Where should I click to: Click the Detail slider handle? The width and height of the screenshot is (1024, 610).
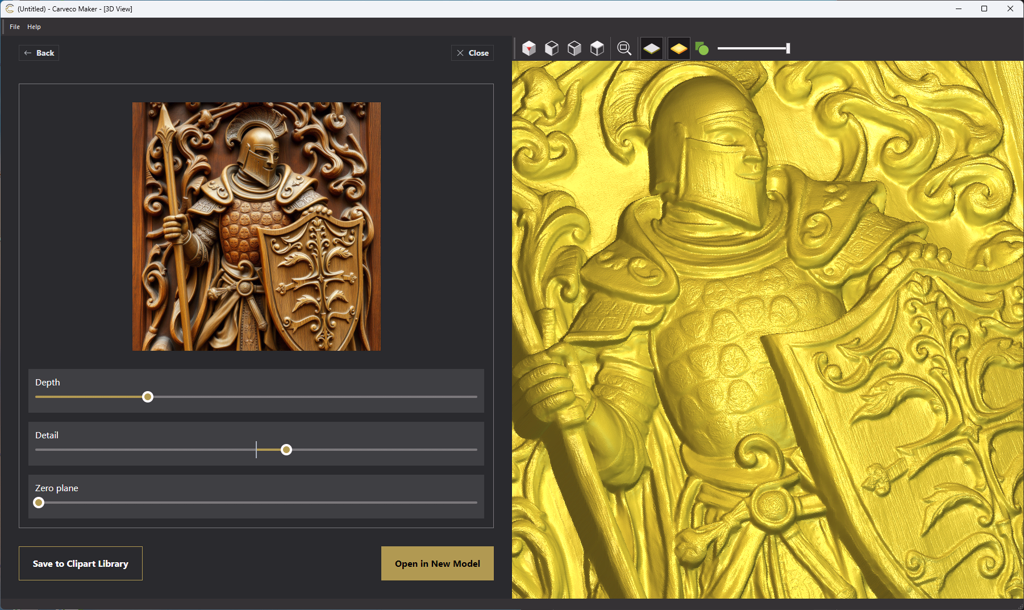(x=286, y=450)
